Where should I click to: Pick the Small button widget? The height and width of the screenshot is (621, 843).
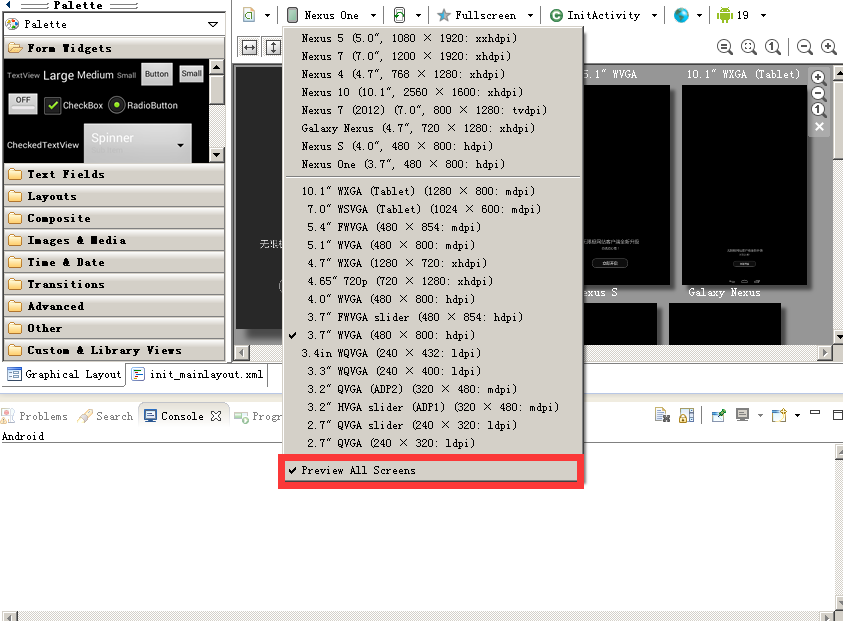coord(191,73)
